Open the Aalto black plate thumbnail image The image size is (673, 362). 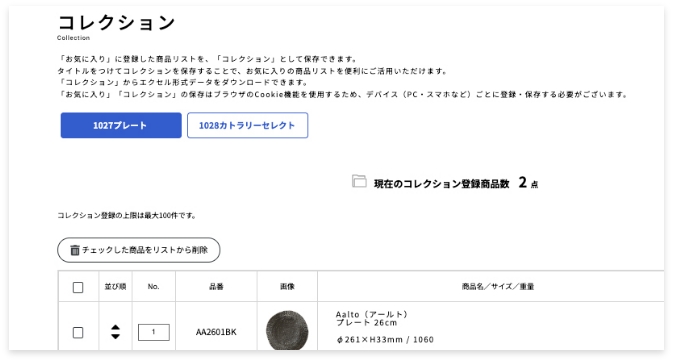[287, 330]
